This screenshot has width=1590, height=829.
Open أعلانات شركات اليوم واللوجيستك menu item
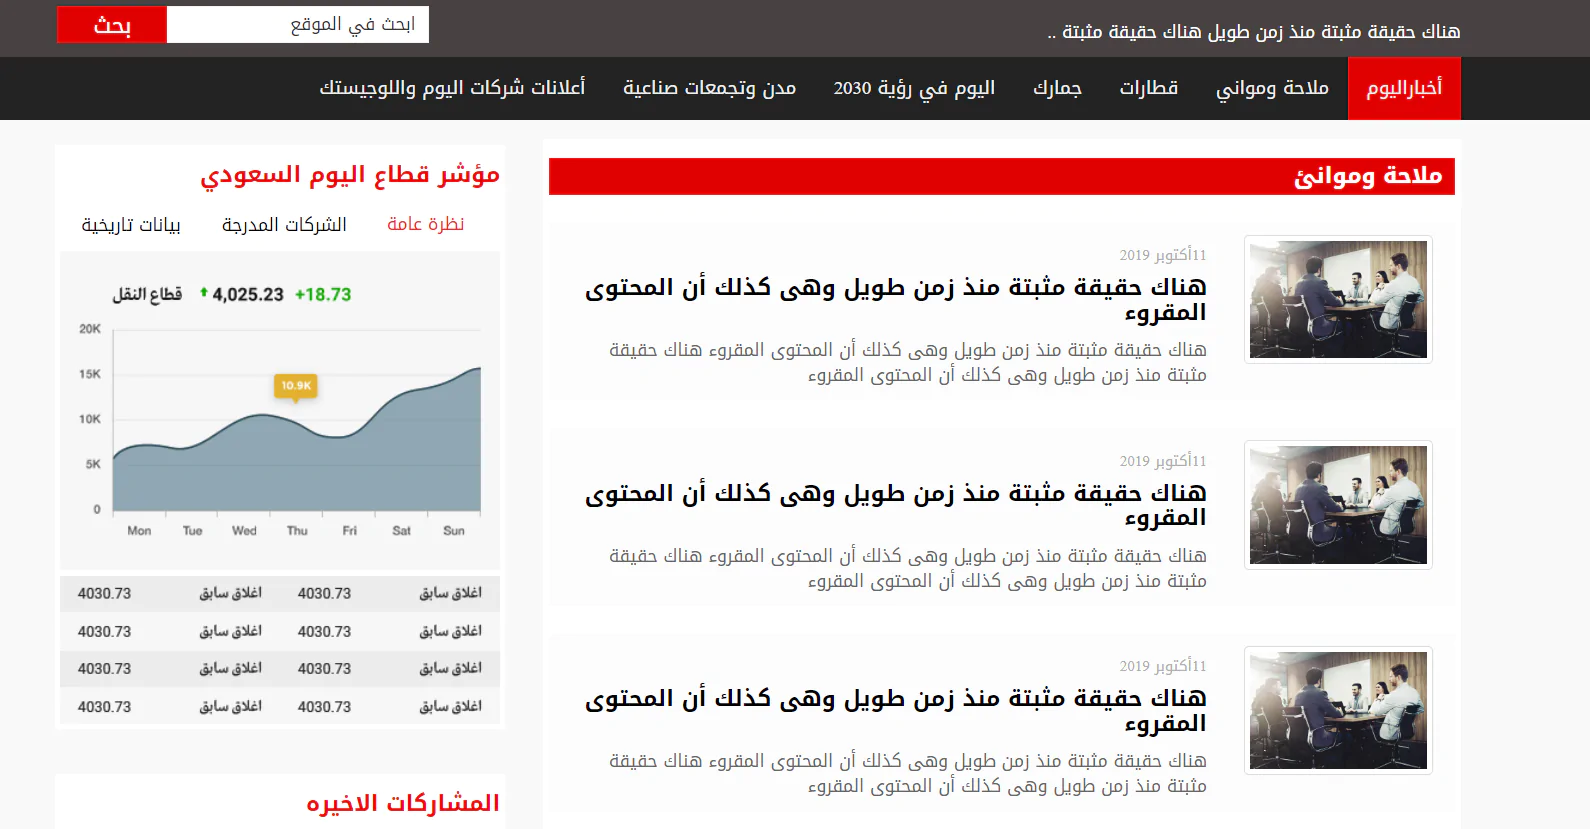coord(452,89)
